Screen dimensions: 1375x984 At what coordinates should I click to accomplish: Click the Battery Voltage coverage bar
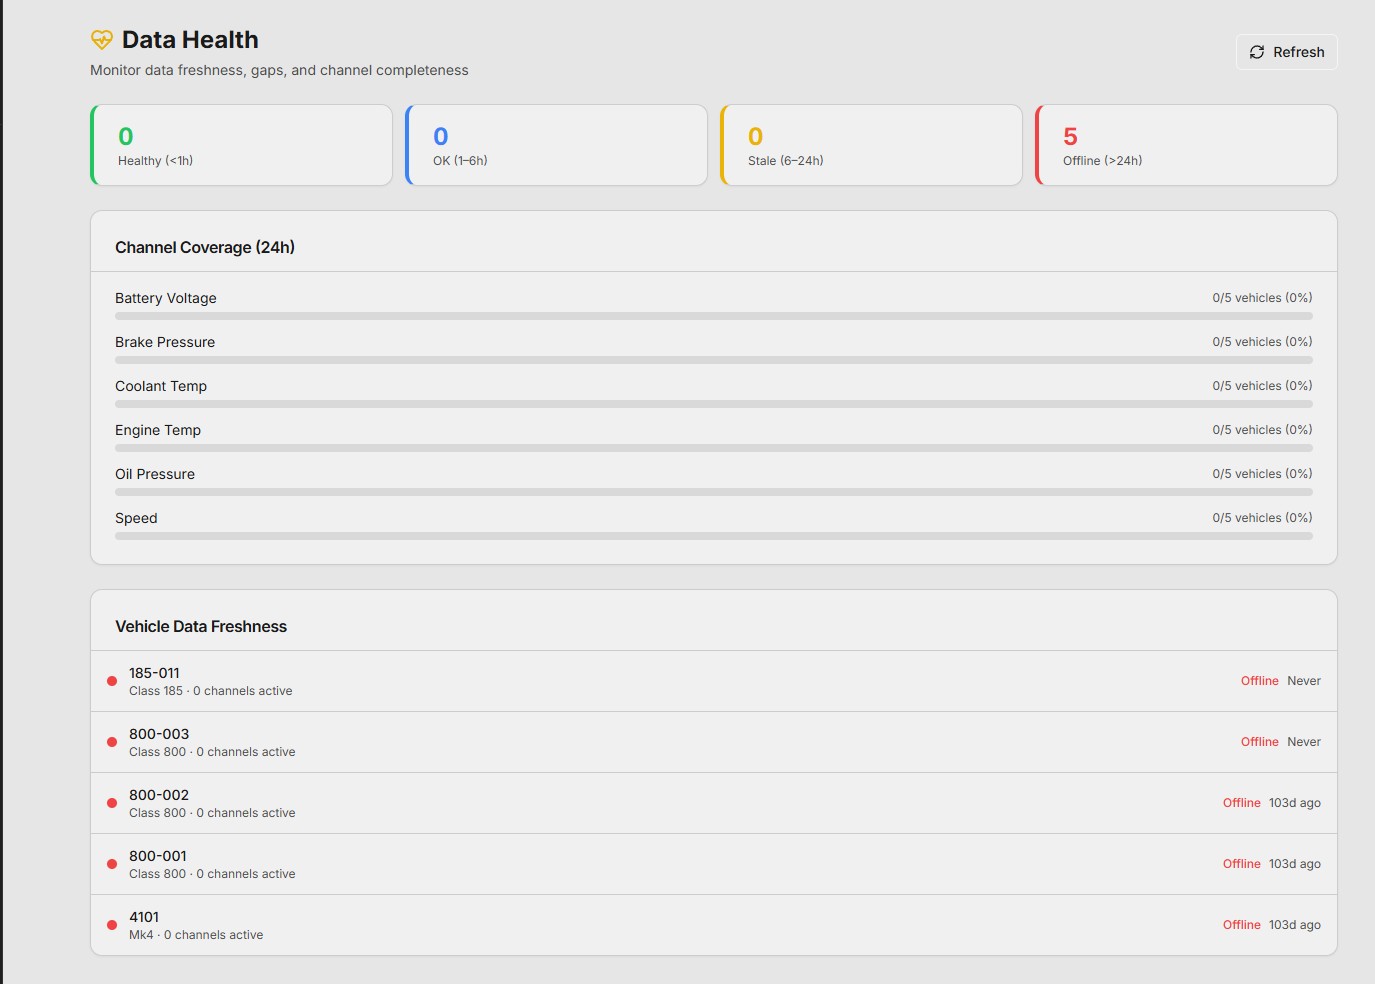pyautogui.click(x=714, y=316)
